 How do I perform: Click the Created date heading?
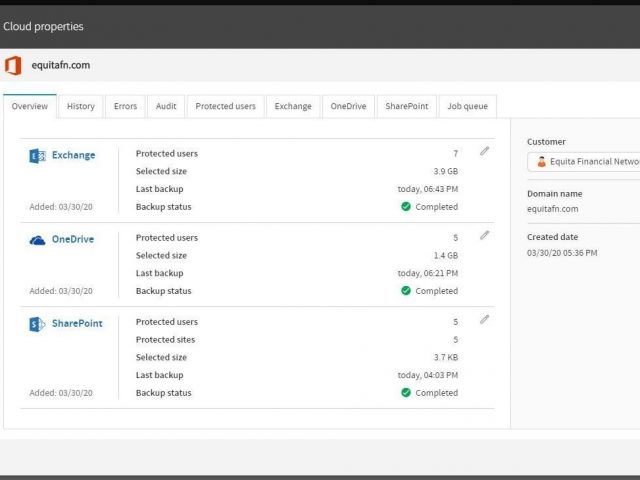click(x=552, y=237)
